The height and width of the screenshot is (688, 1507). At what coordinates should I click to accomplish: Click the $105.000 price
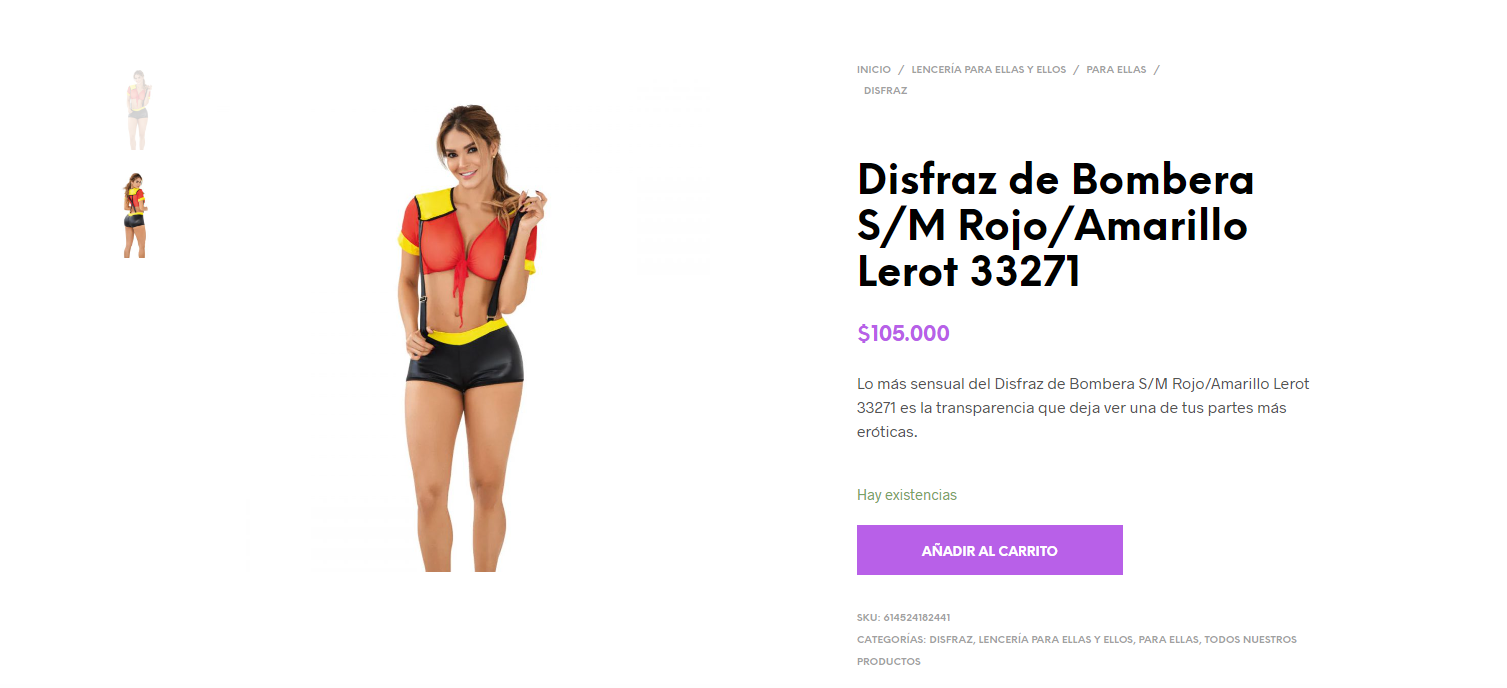[x=903, y=334]
